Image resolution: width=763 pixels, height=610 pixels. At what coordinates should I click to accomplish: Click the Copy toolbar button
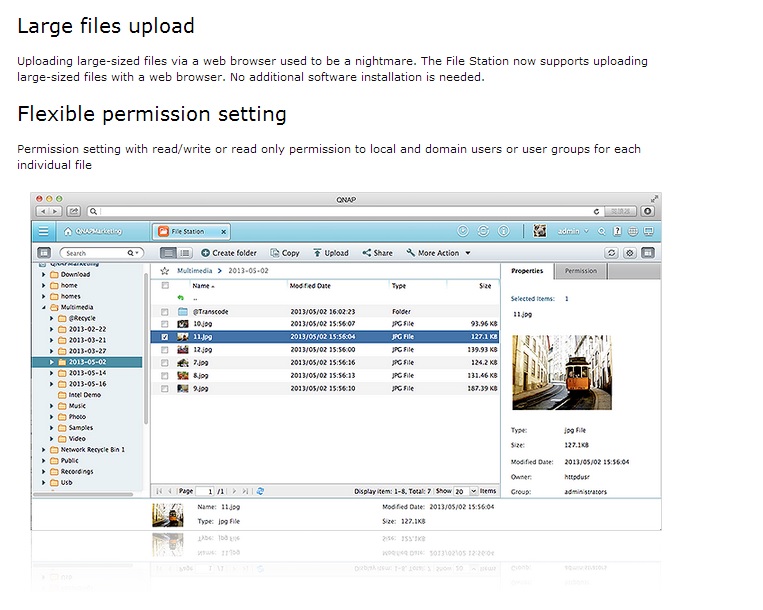tap(285, 253)
